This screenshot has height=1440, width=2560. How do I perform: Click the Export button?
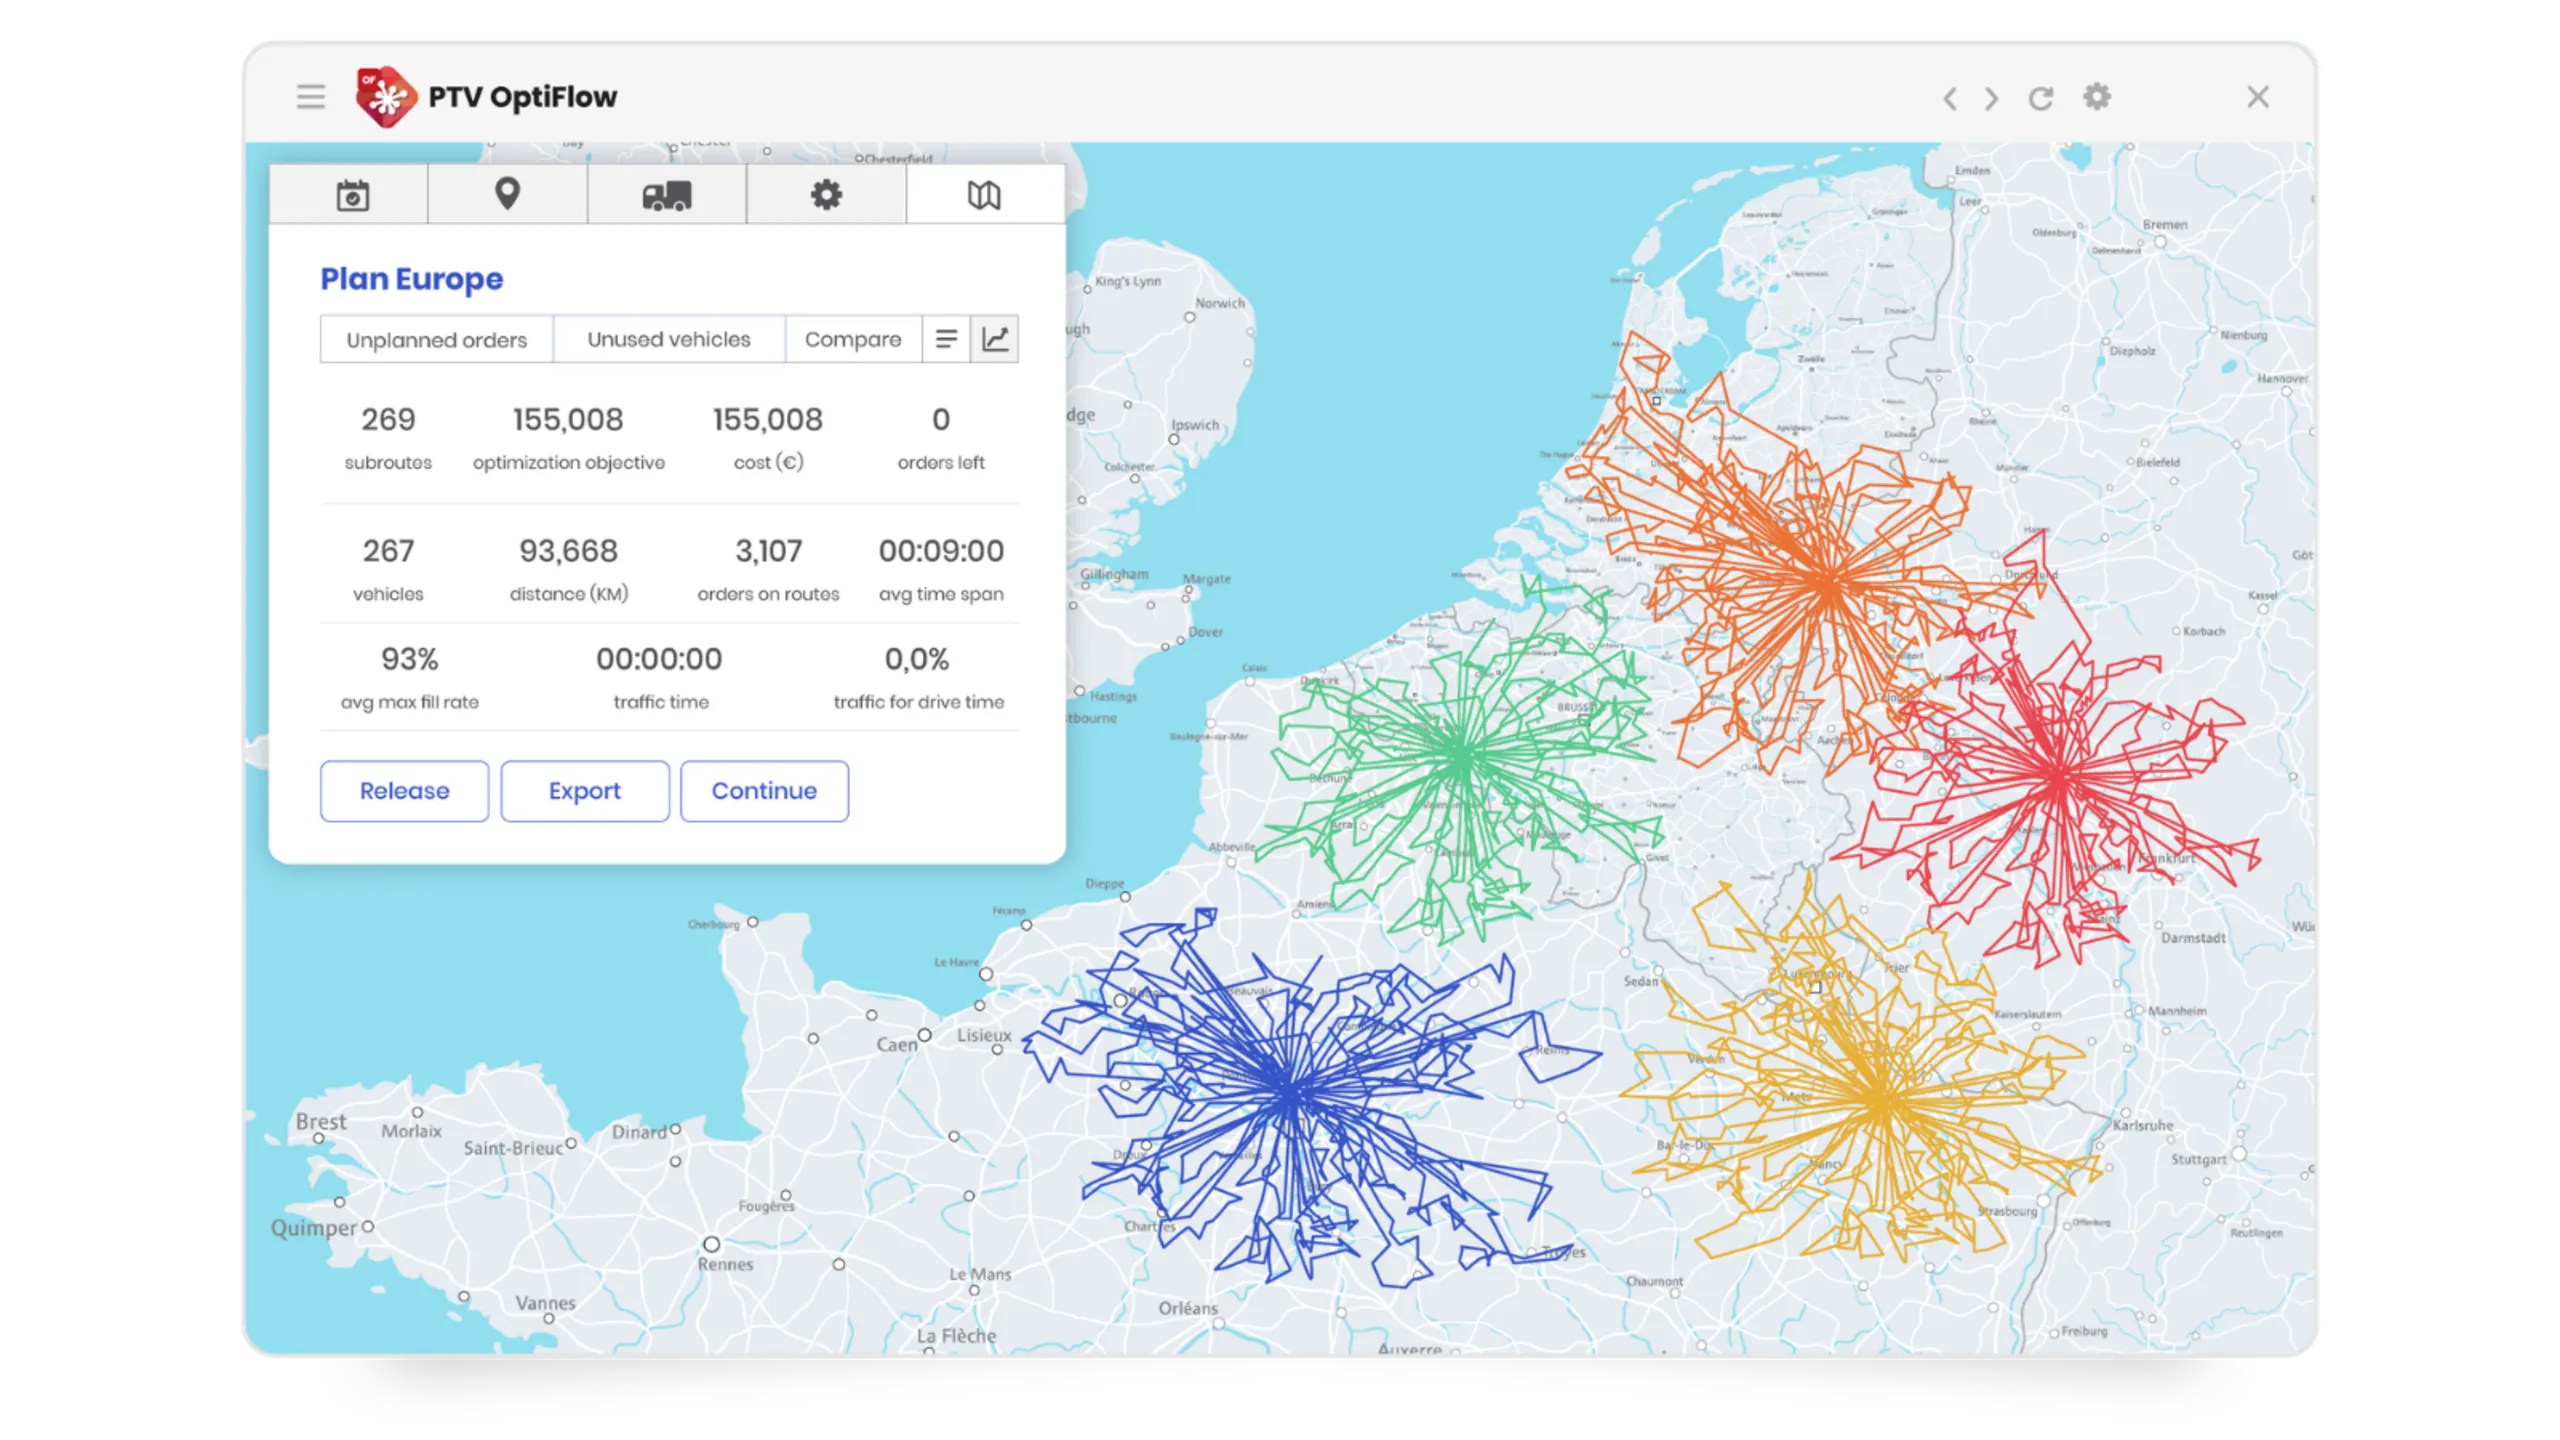[x=585, y=791]
